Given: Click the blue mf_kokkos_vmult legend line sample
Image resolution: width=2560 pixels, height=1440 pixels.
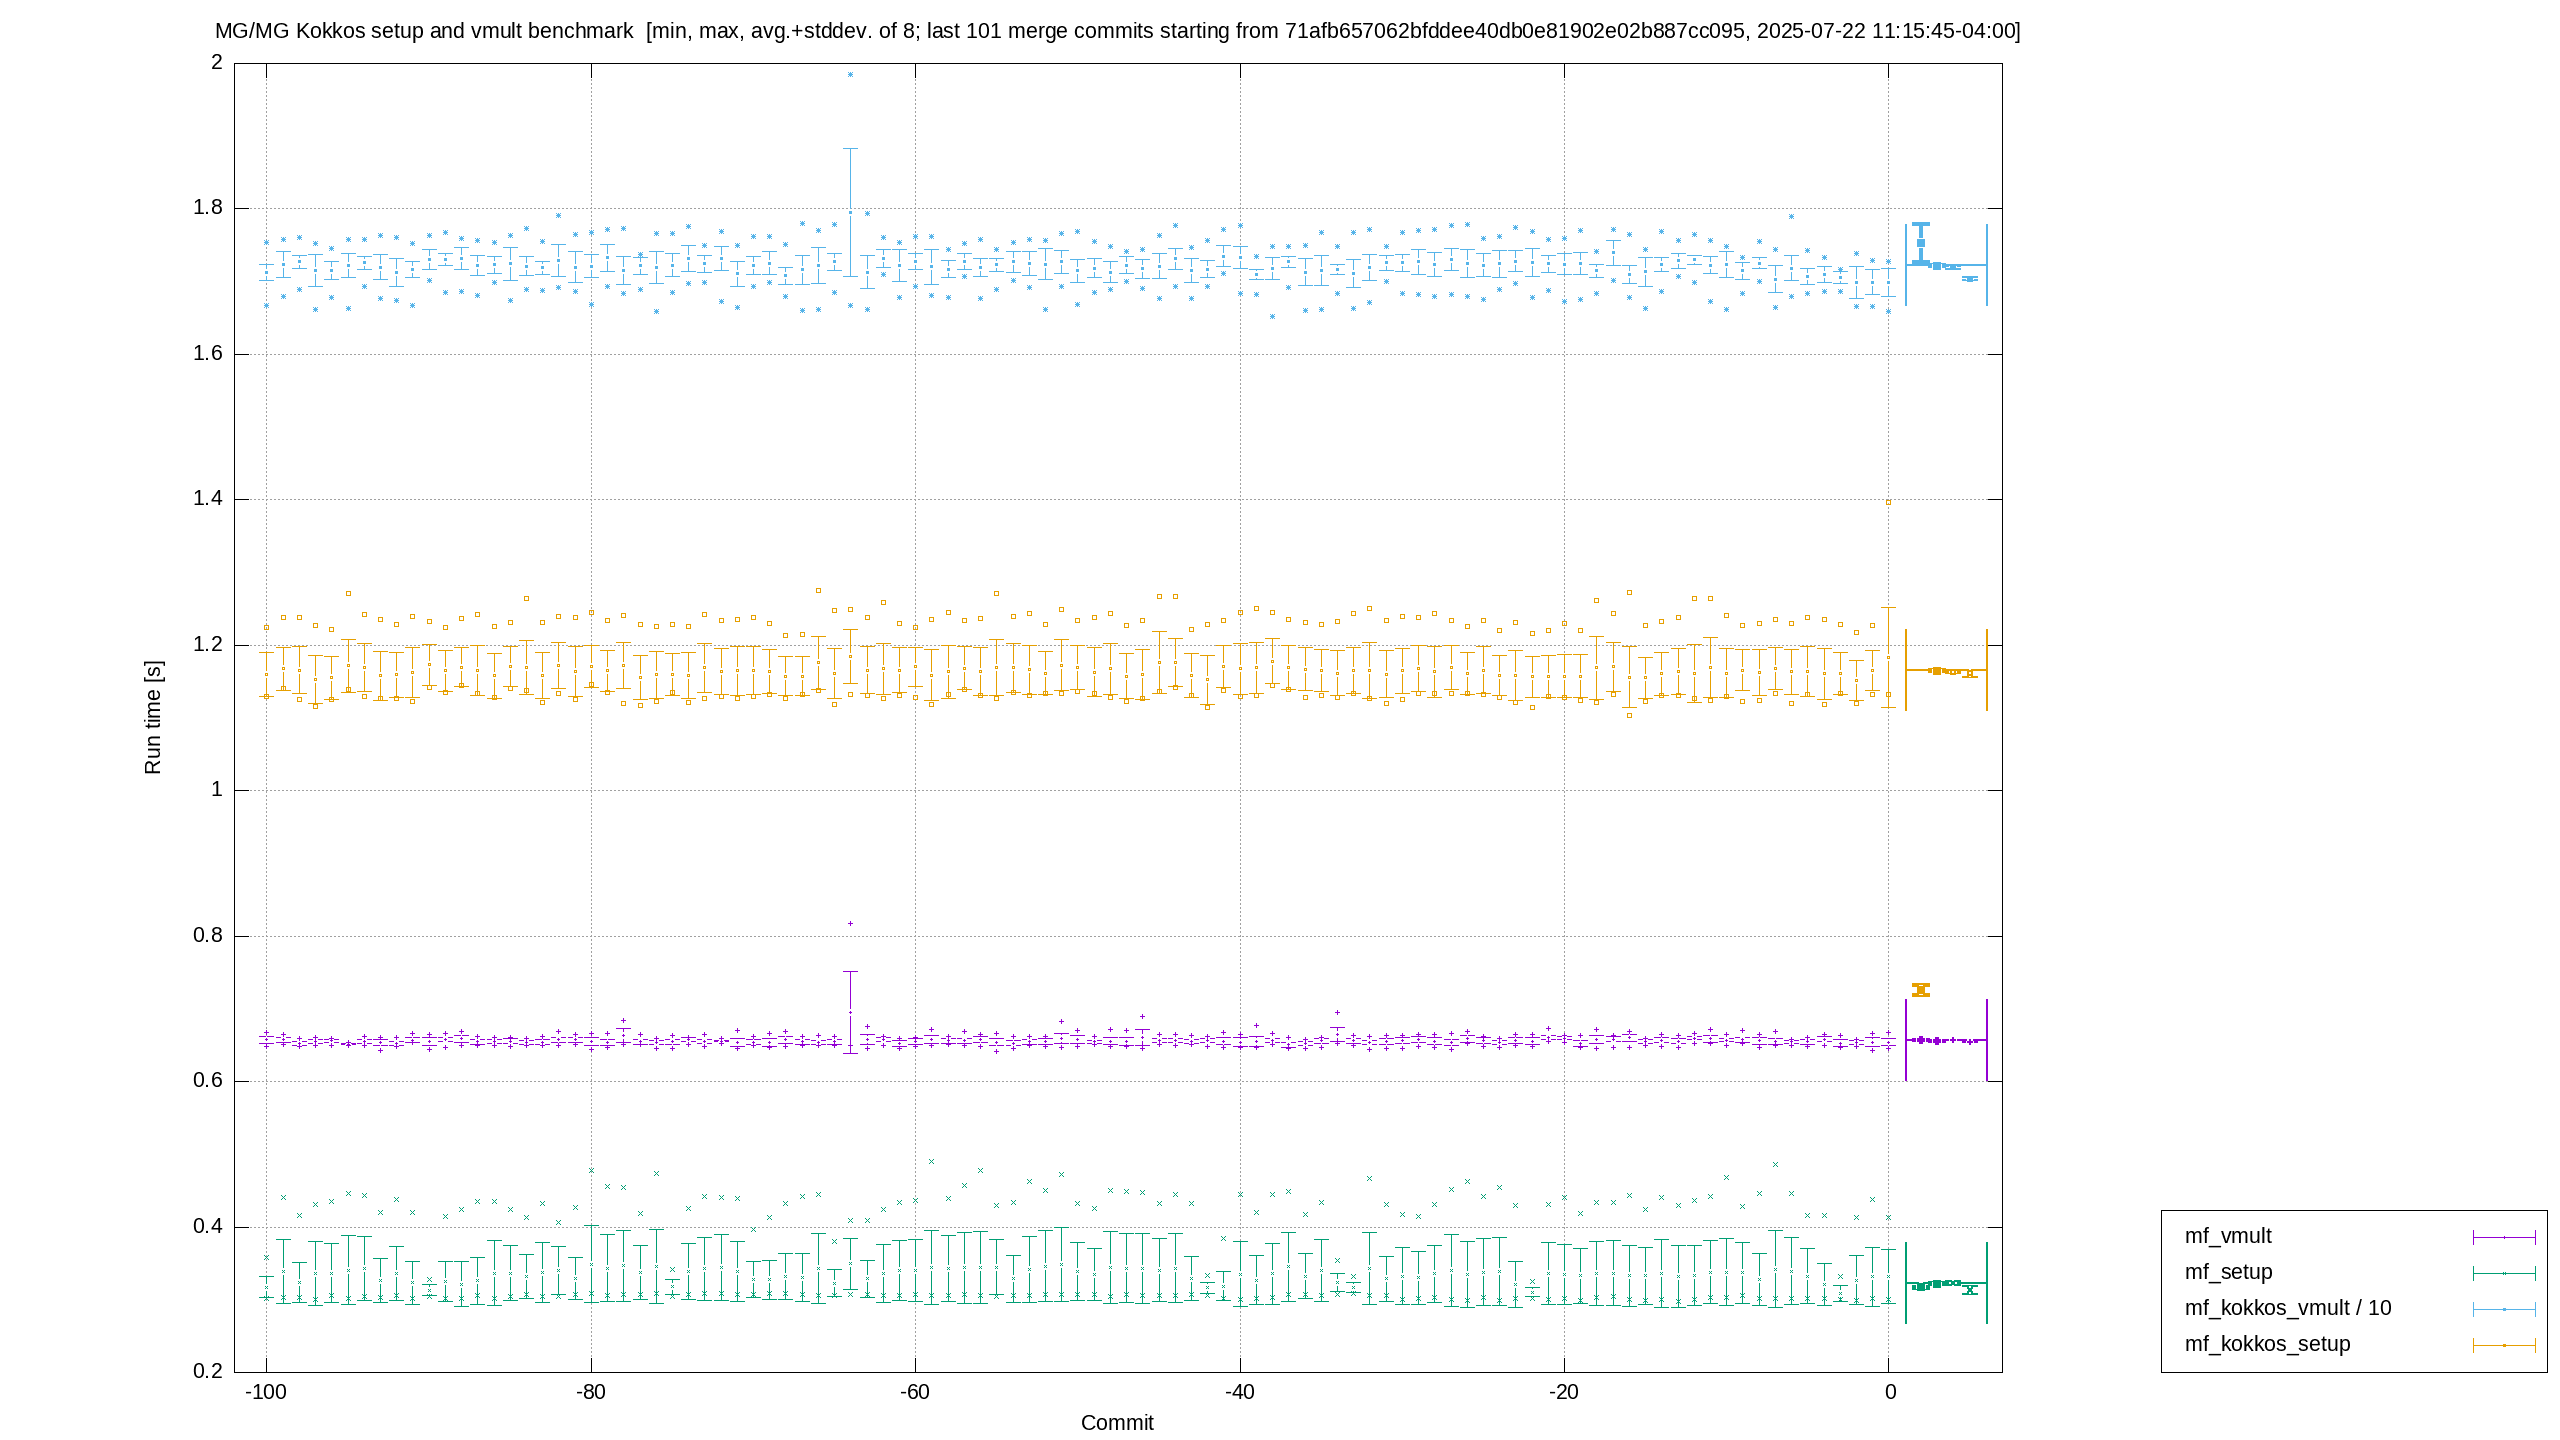Looking at the screenshot, I should [x=2504, y=1310].
